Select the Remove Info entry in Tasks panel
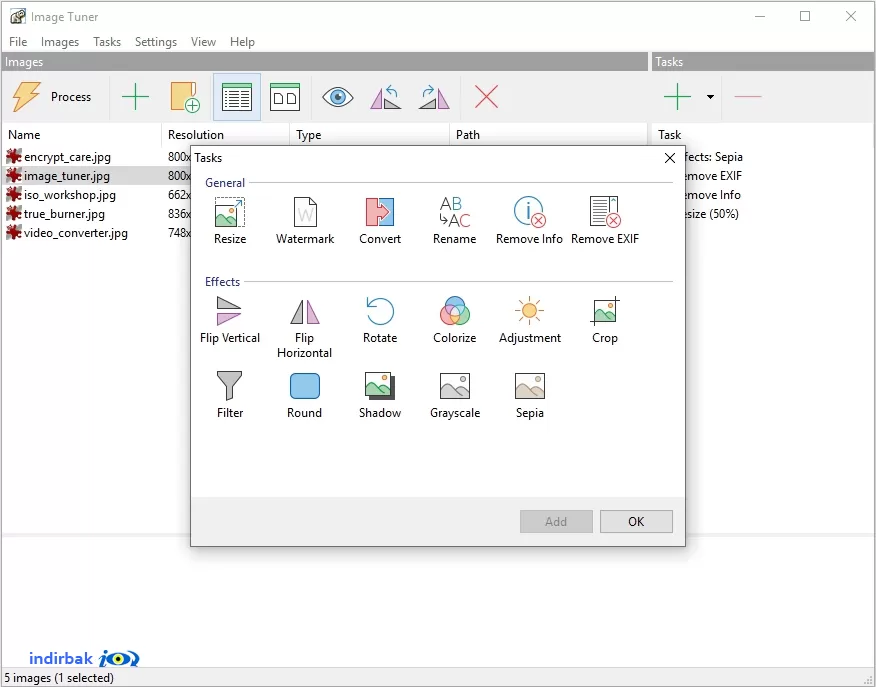The image size is (876, 687). (x=713, y=195)
